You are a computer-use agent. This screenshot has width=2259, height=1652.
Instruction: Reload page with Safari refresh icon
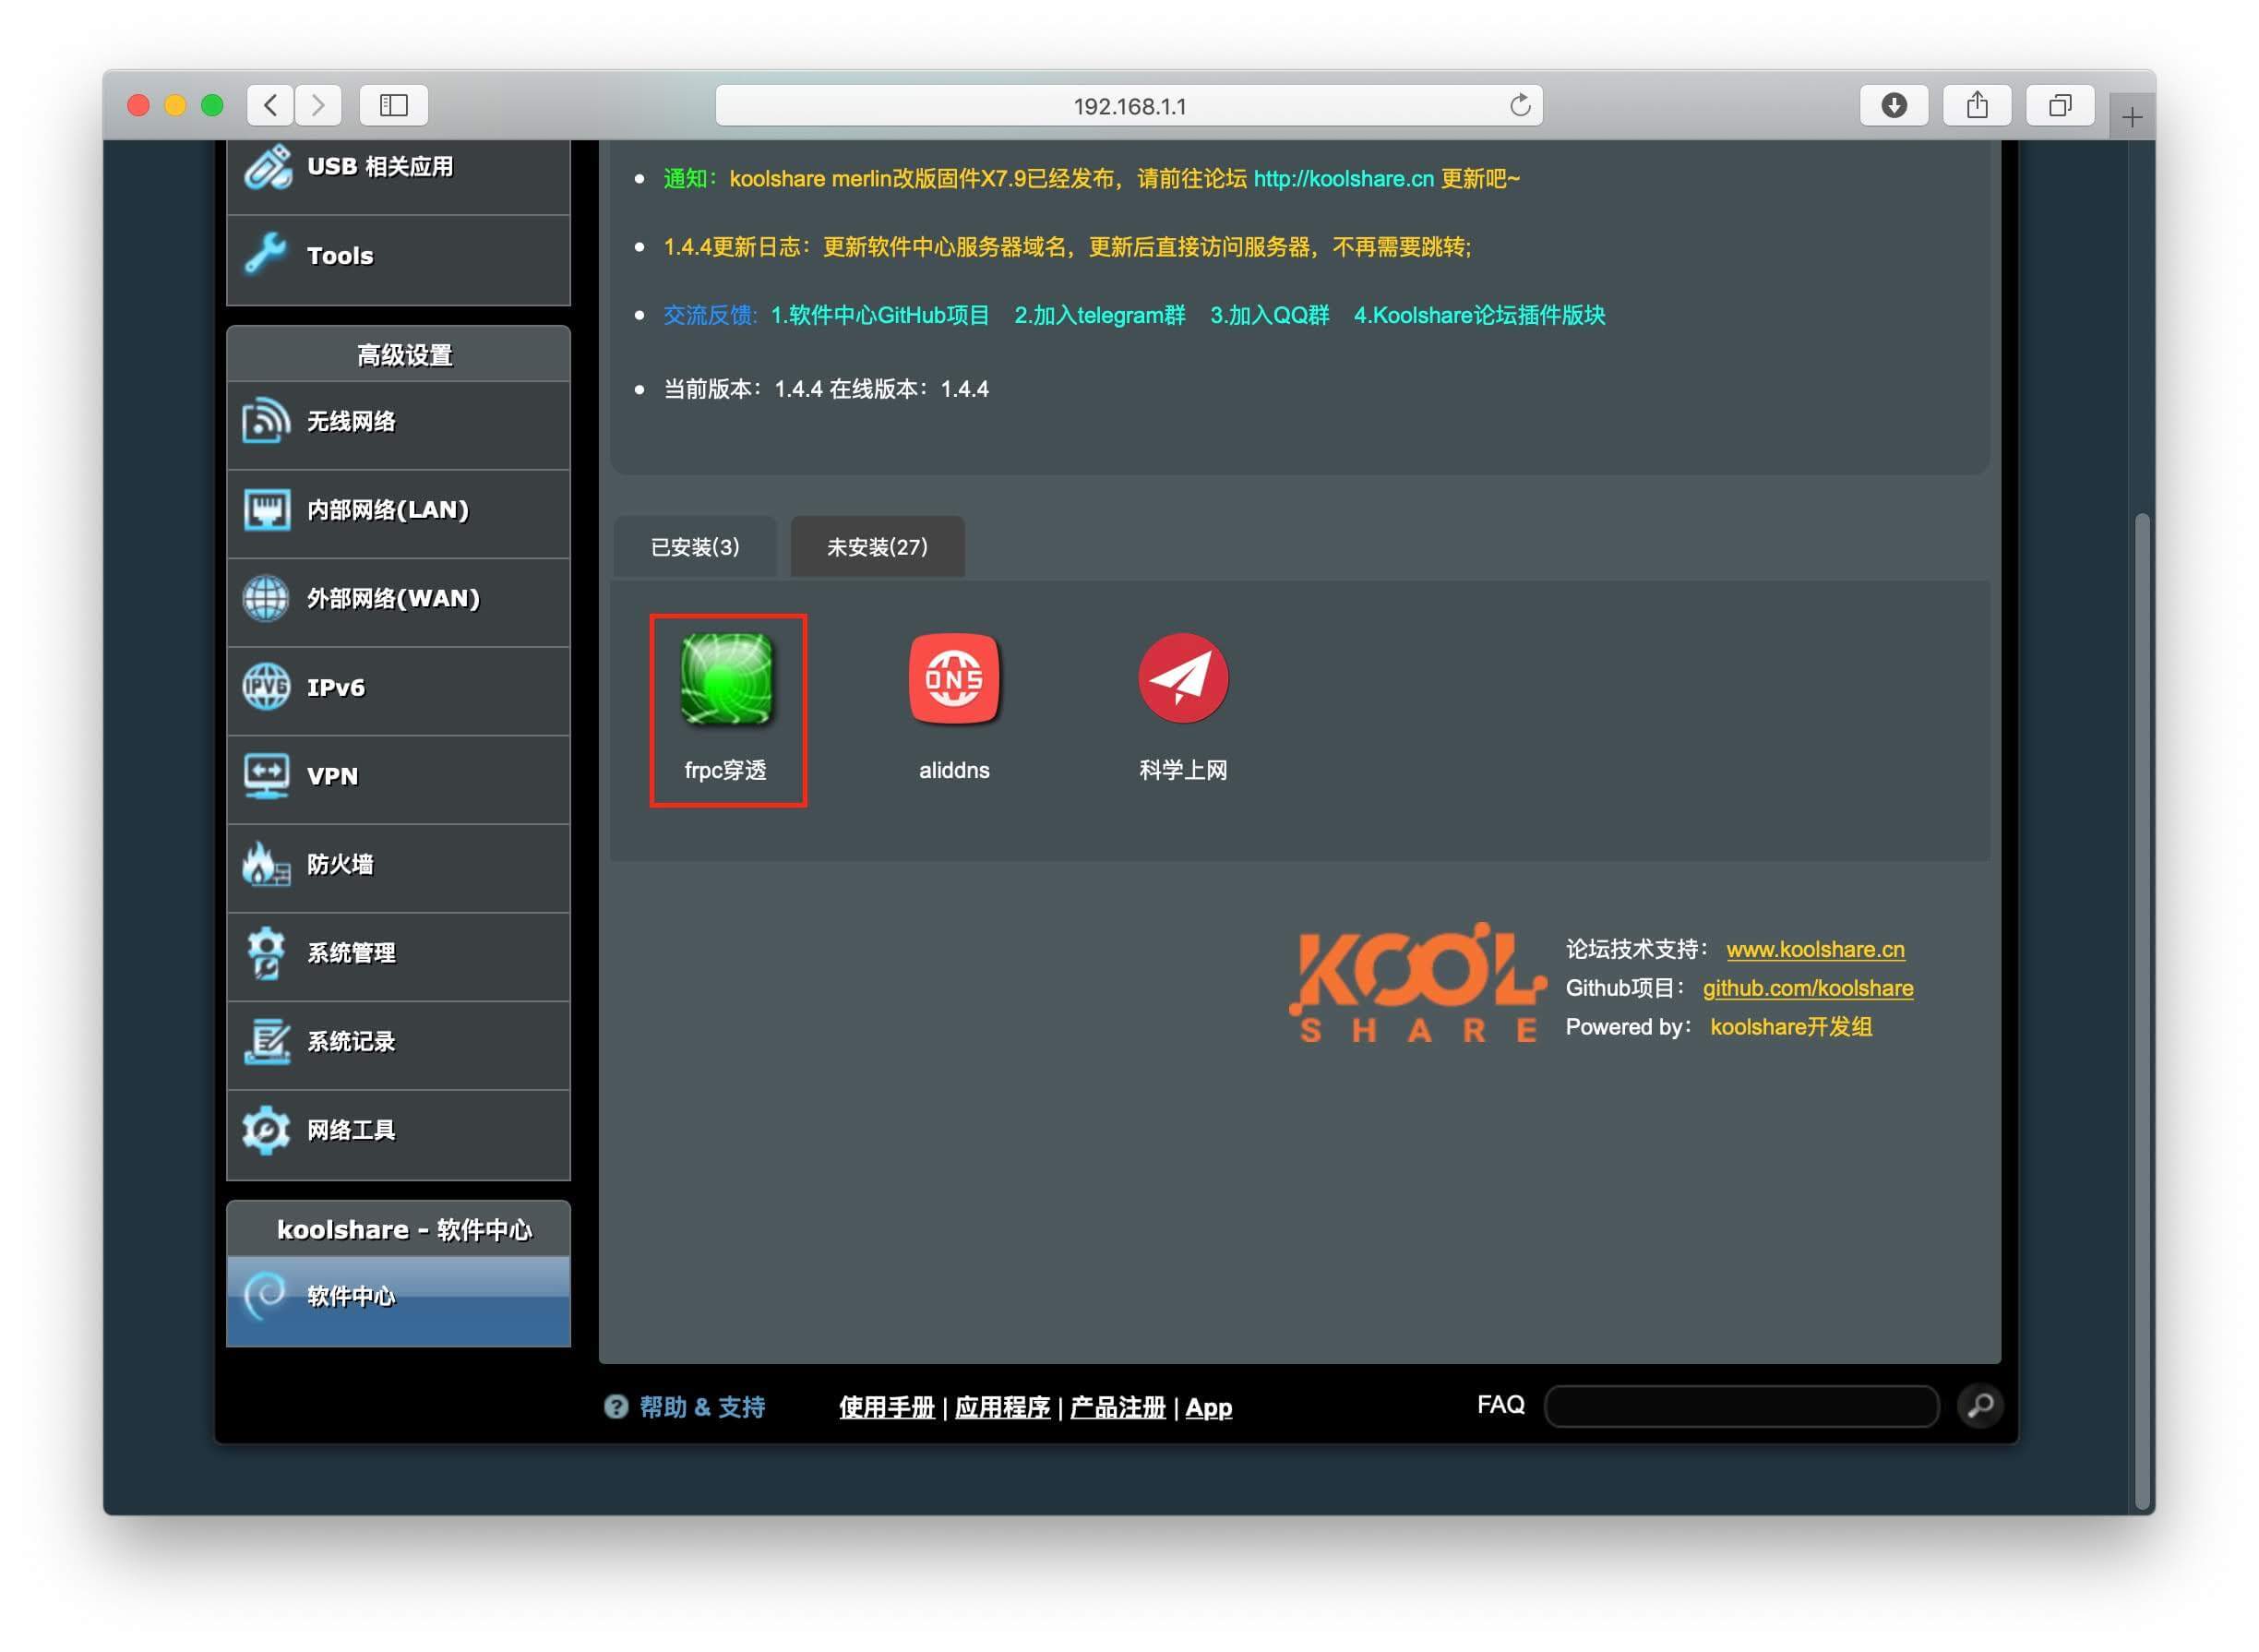pos(1520,105)
